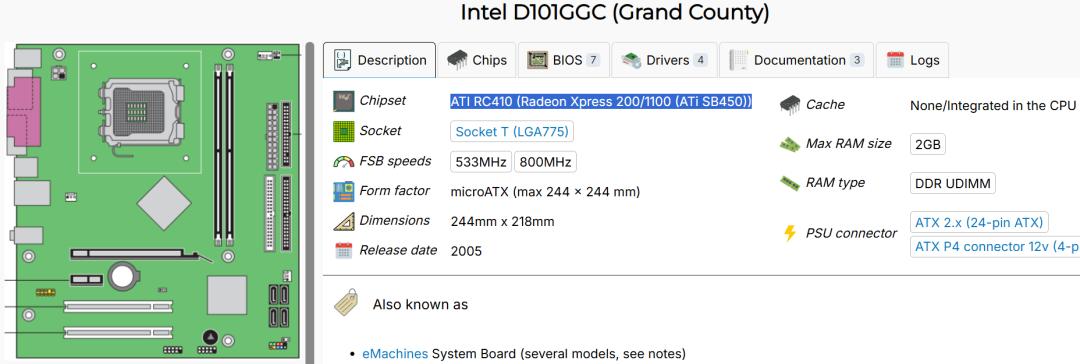This screenshot has width=1080, height=364.
Task: Select the 800MHz FSB speed tag
Action: (x=546, y=162)
